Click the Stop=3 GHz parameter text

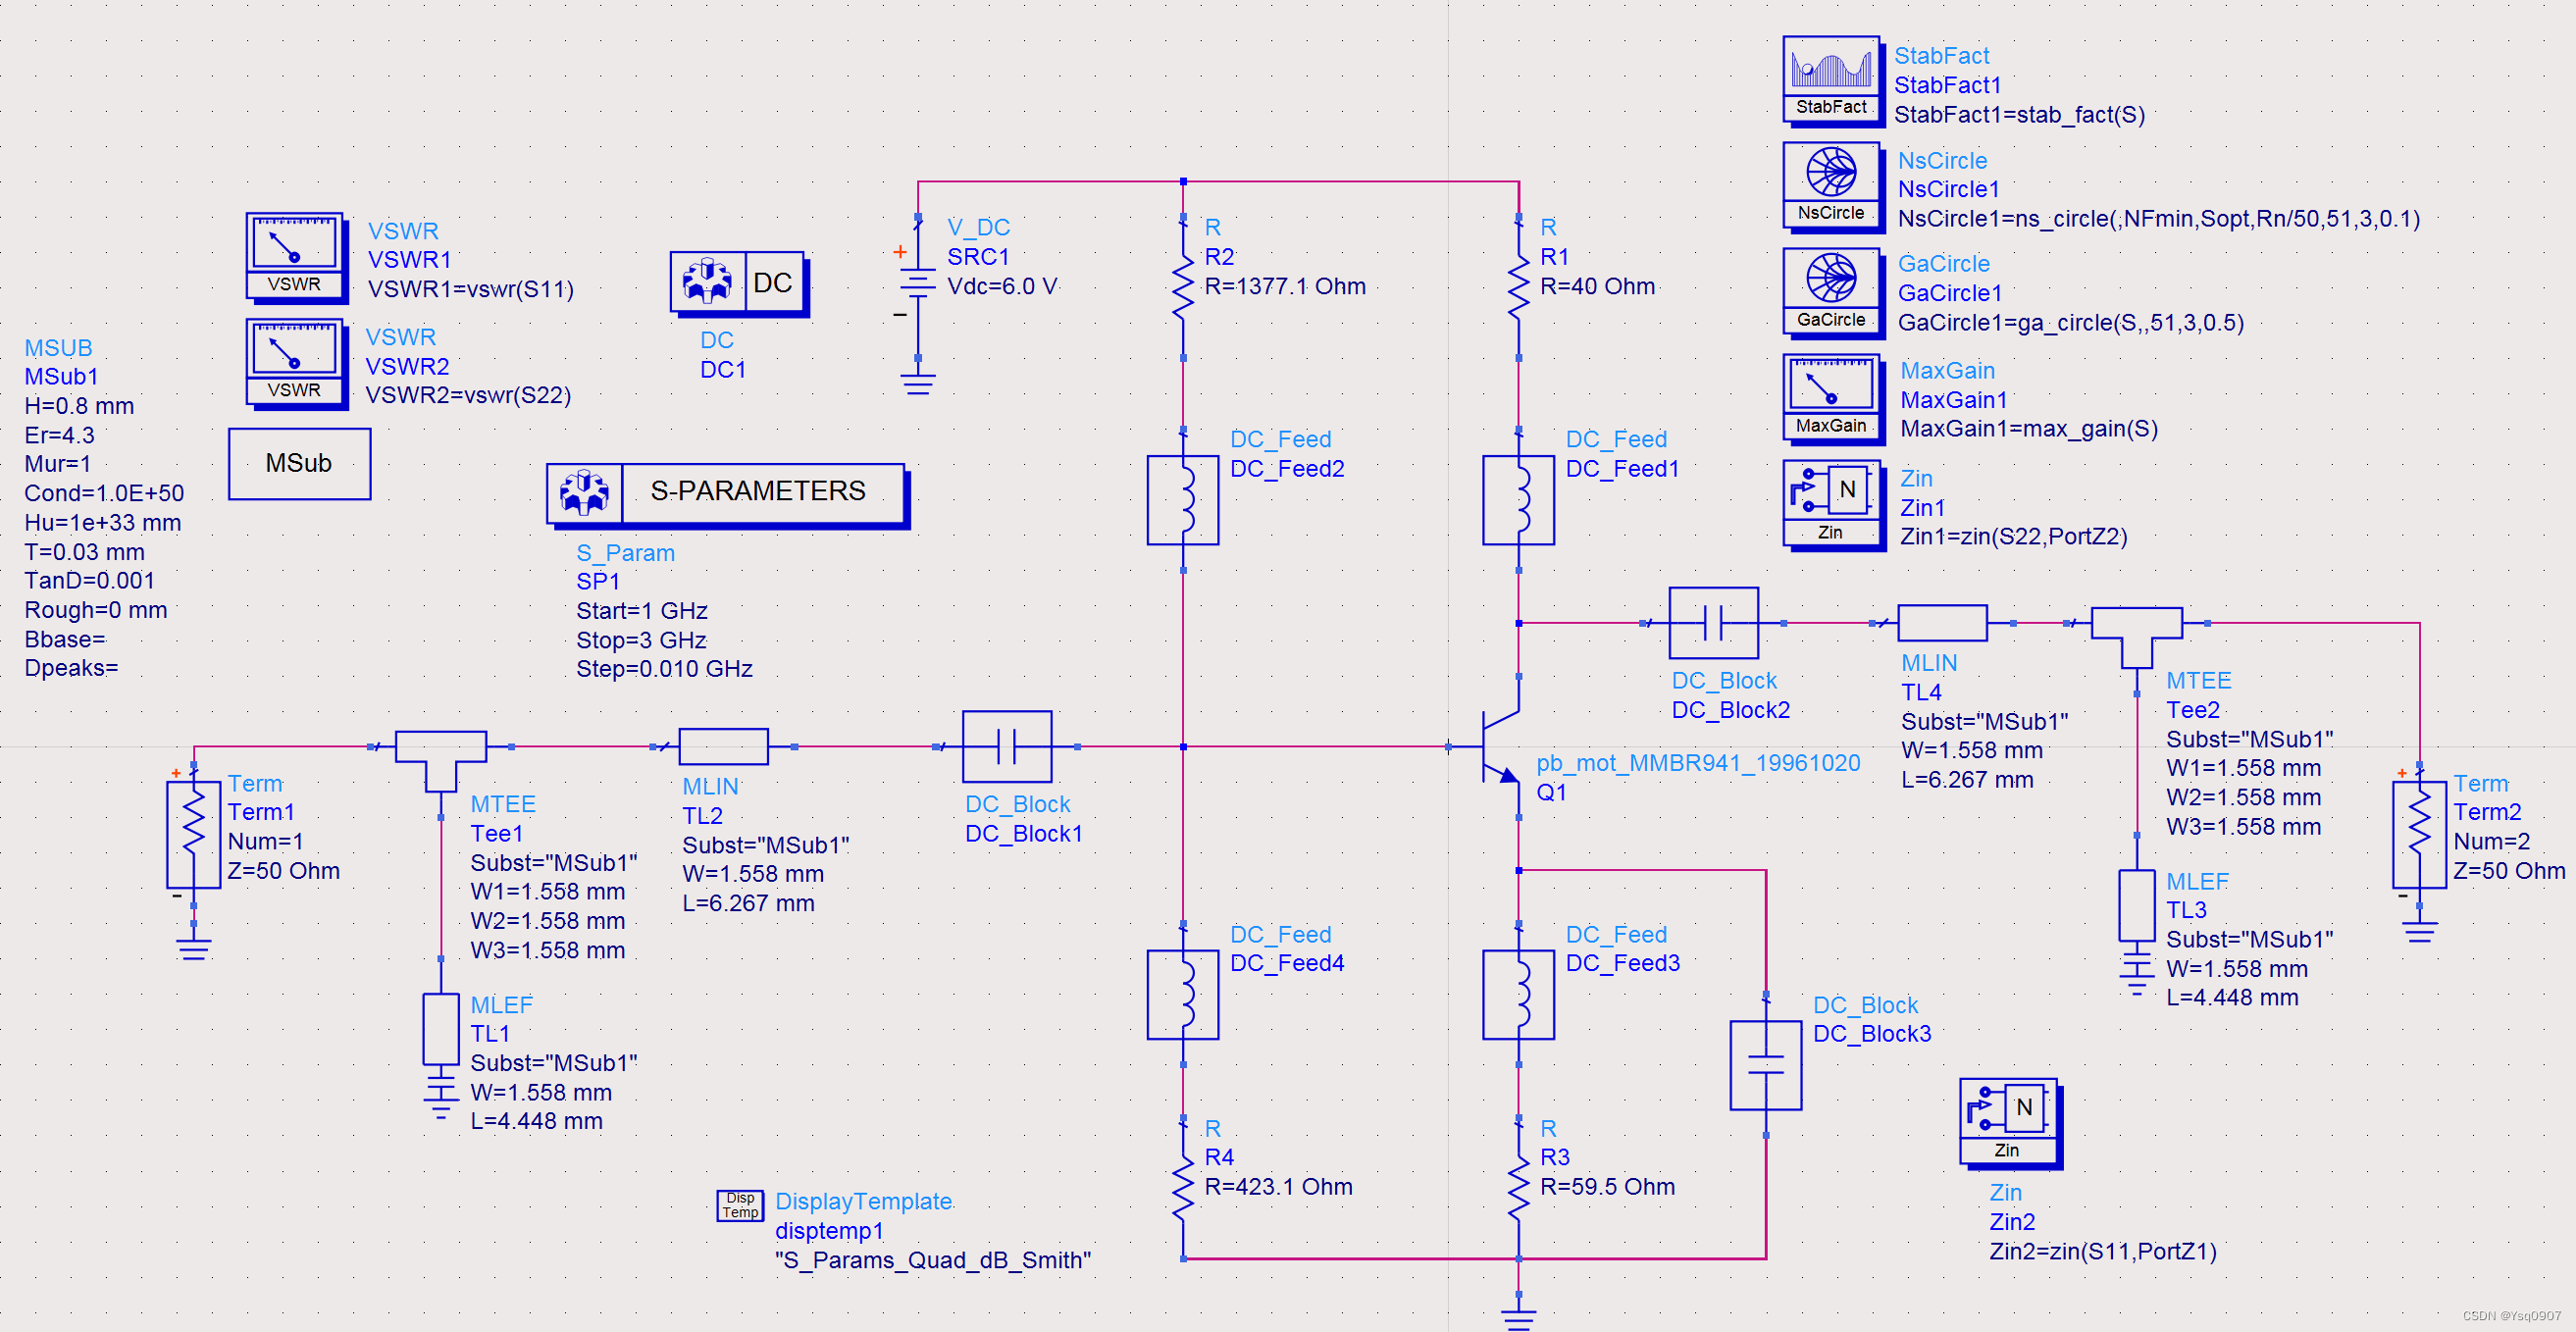click(641, 640)
